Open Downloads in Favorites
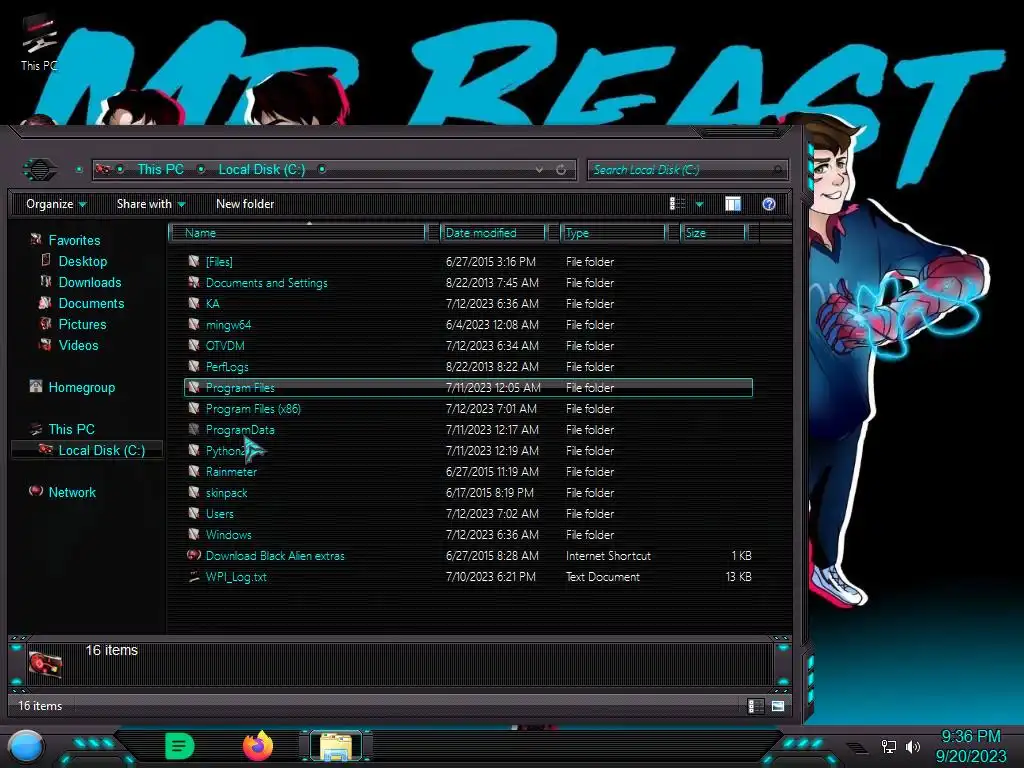The height and width of the screenshot is (768, 1024). point(90,282)
